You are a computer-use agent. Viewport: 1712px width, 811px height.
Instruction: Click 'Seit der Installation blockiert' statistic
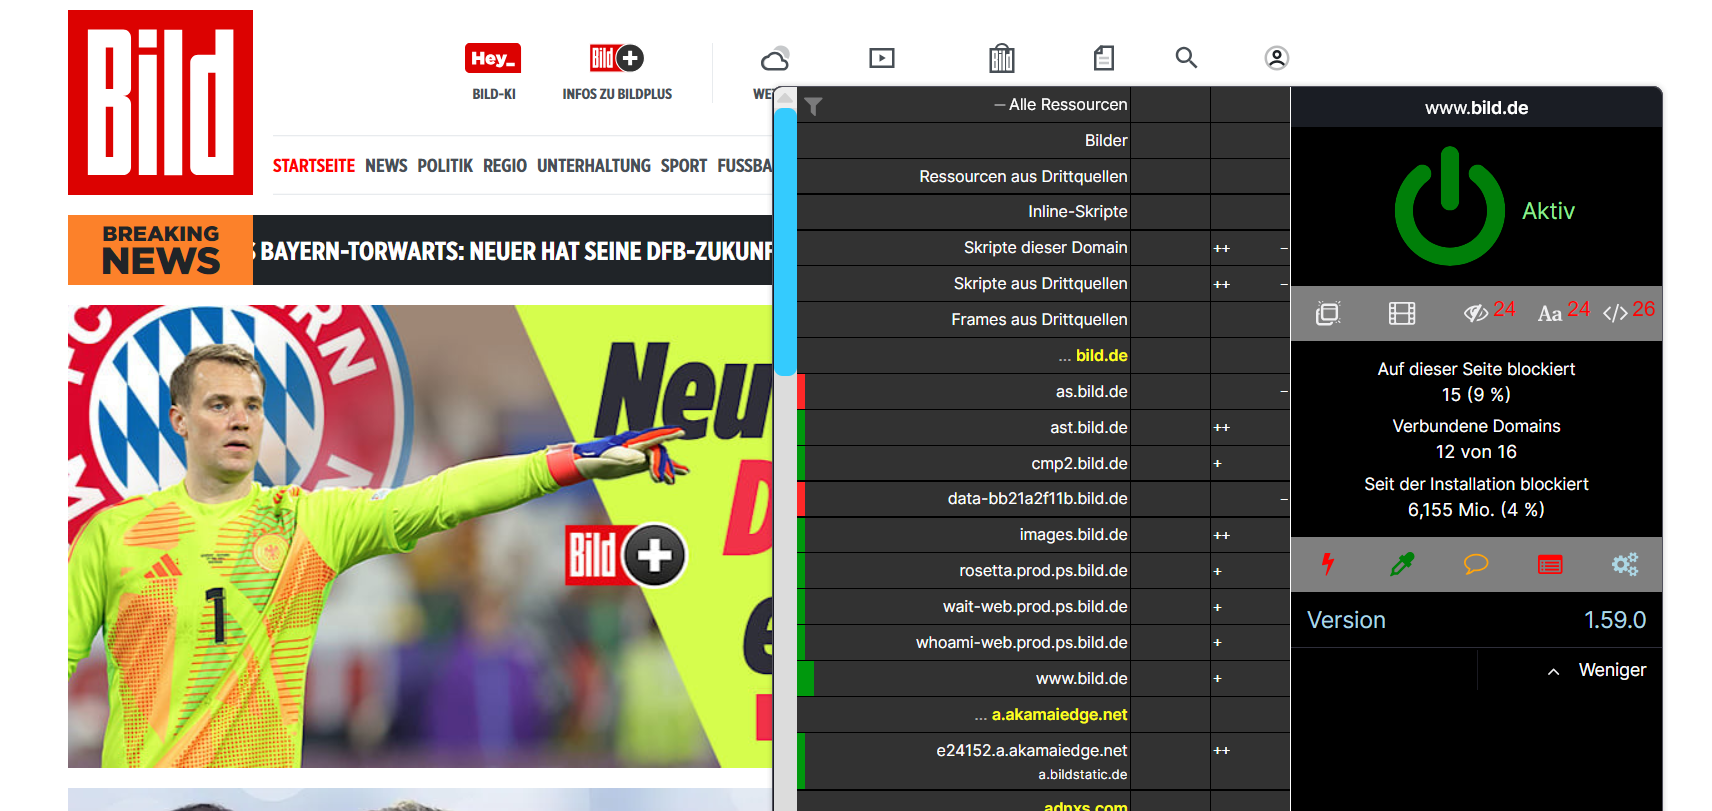1476,497
